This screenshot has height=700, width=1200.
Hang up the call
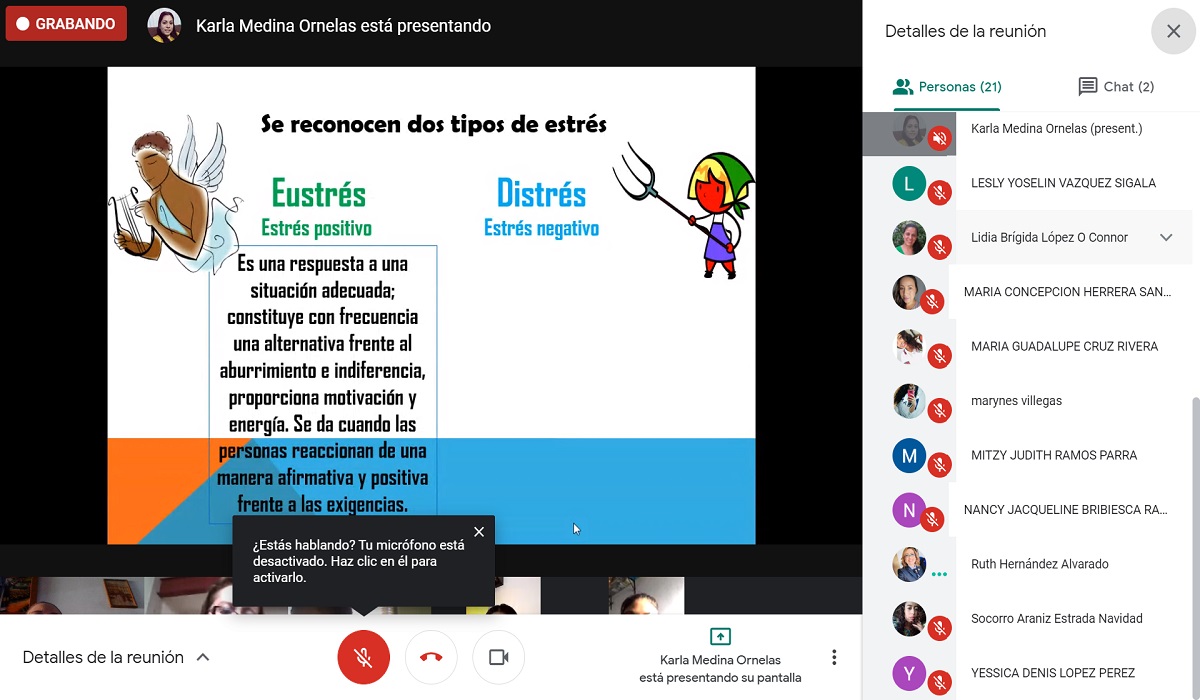point(431,657)
